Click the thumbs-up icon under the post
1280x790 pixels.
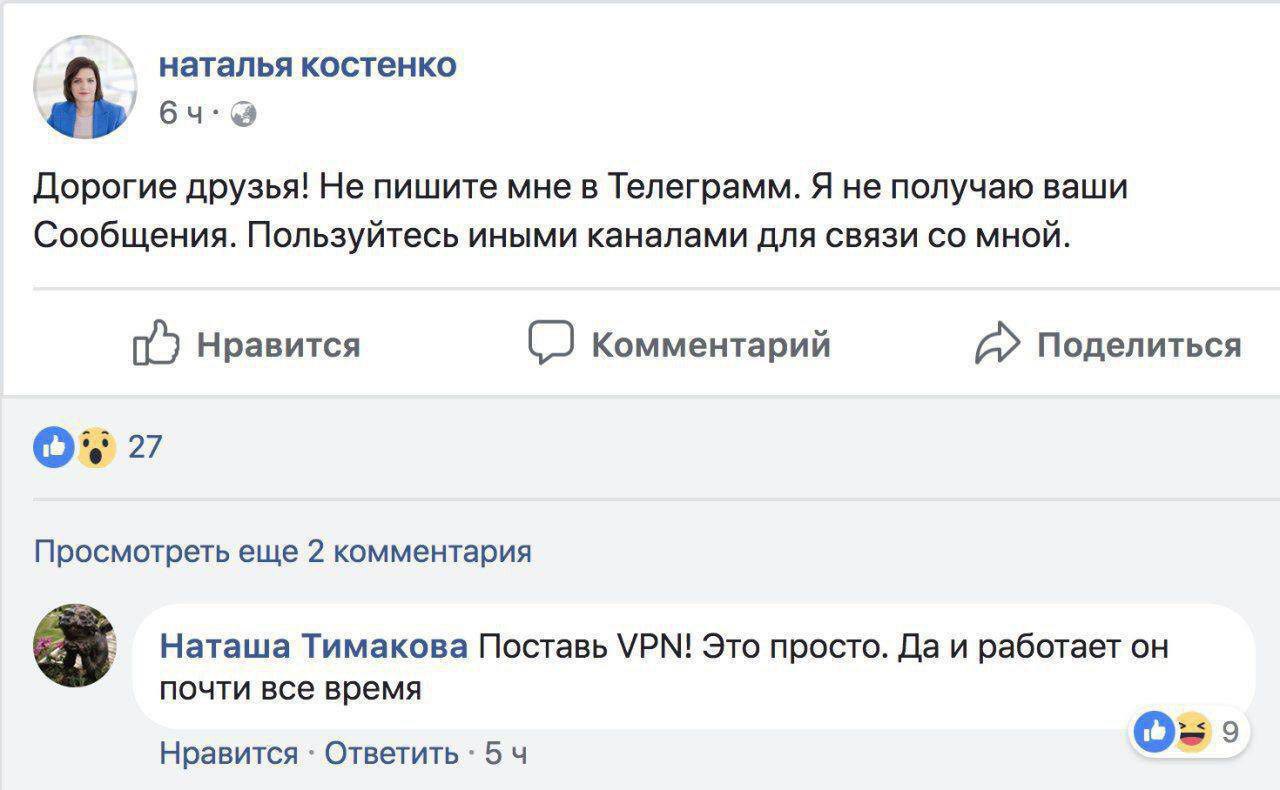point(155,345)
